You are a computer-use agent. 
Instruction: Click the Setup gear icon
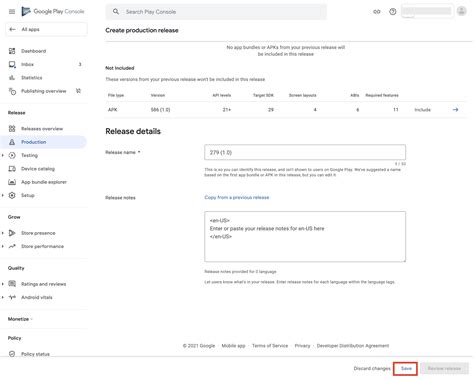click(x=12, y=195)
